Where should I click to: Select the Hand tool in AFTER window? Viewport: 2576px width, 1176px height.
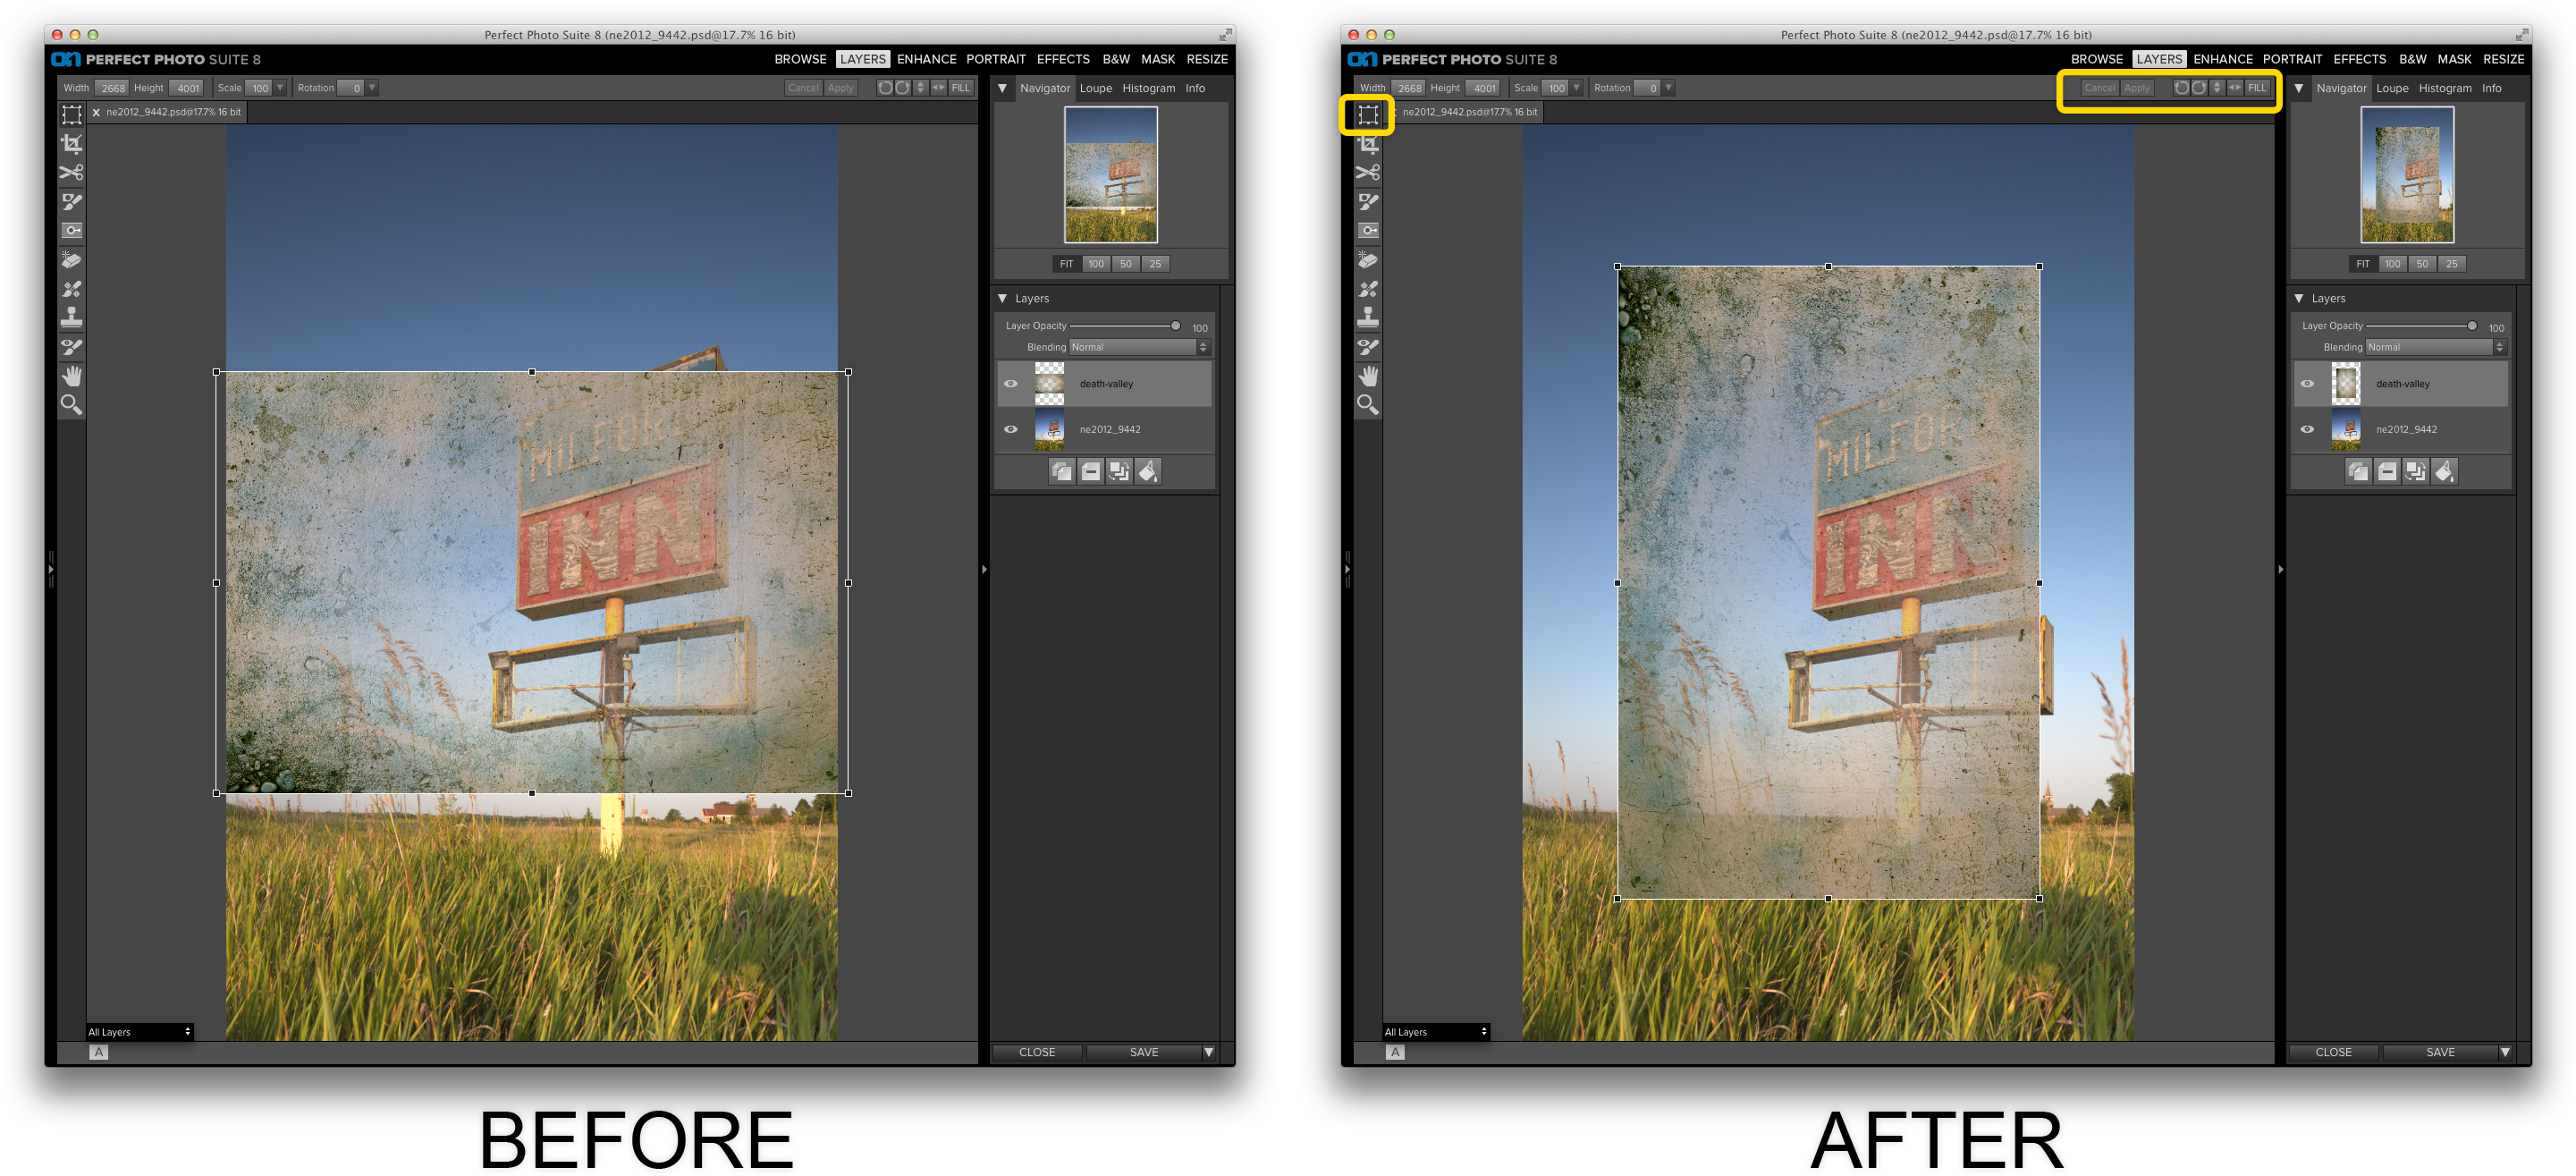point(1368,376)
